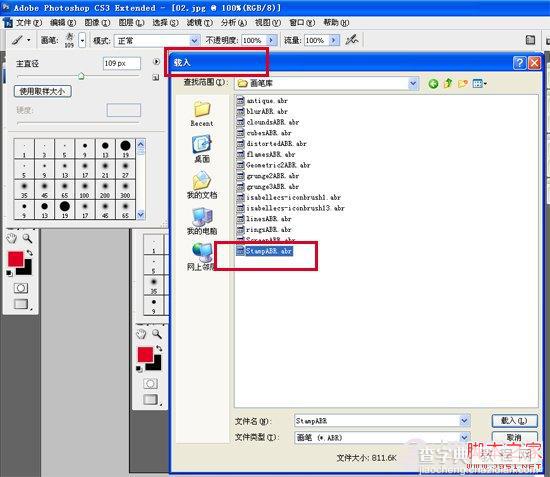This screenshot has height=477, width=550.
Task: Select cloundsABR.abr file
Action: [x=268, y=122]
